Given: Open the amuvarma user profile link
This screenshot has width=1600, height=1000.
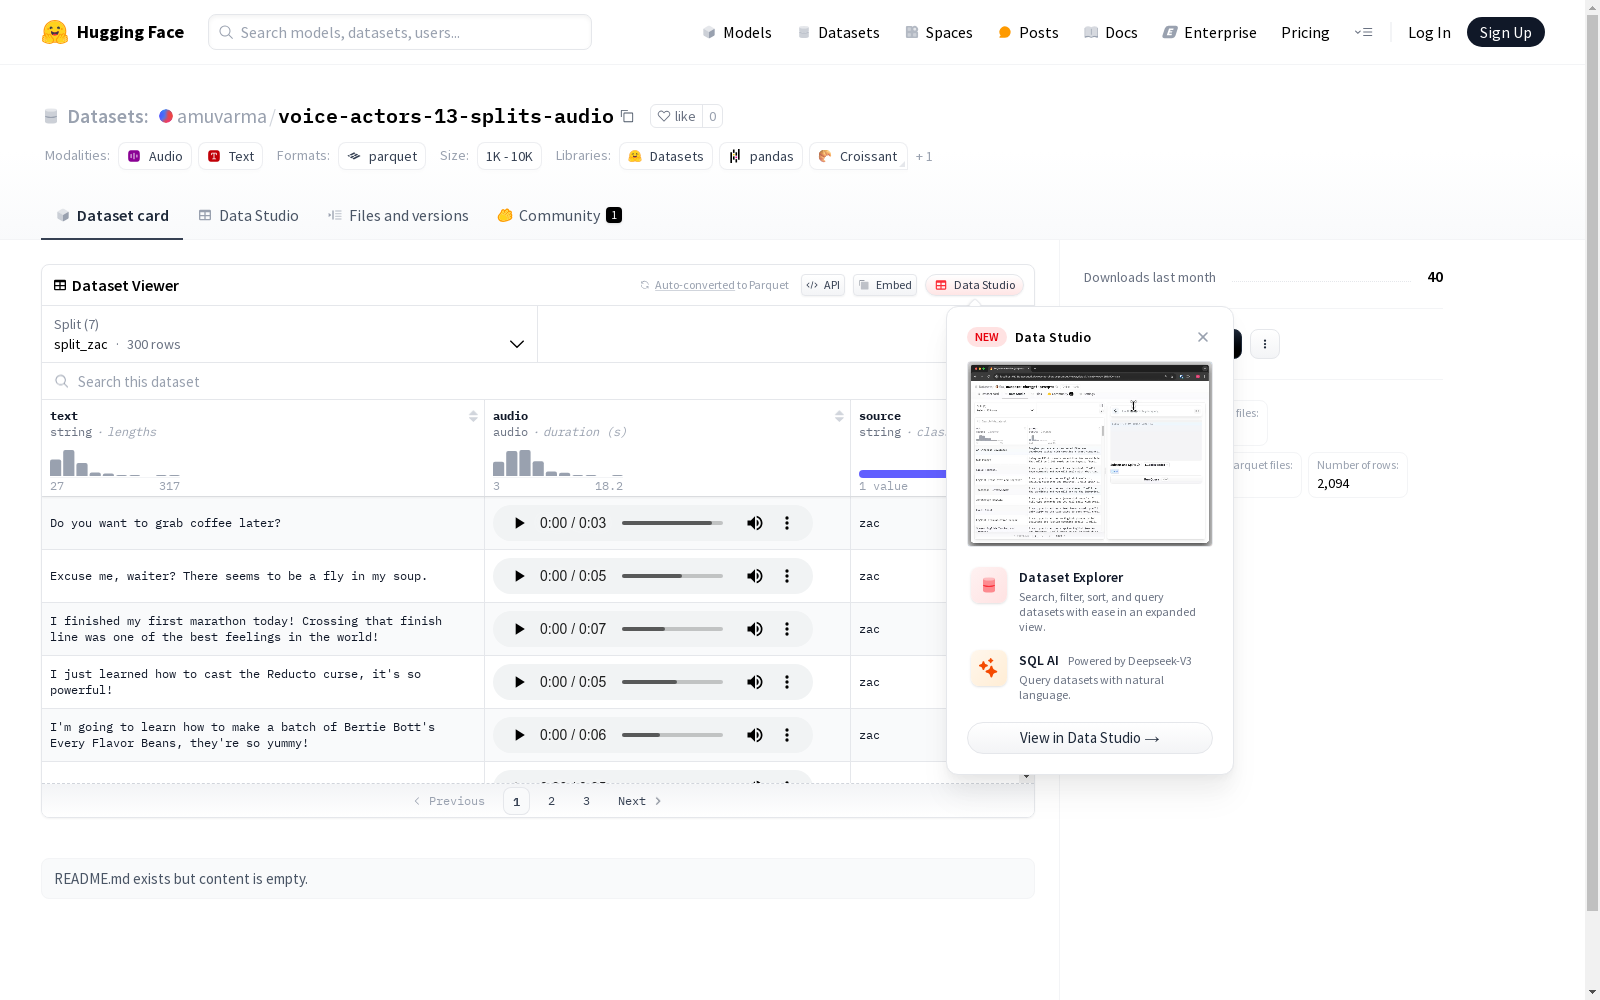Looking at the screenshot, I should pos(221,116).
